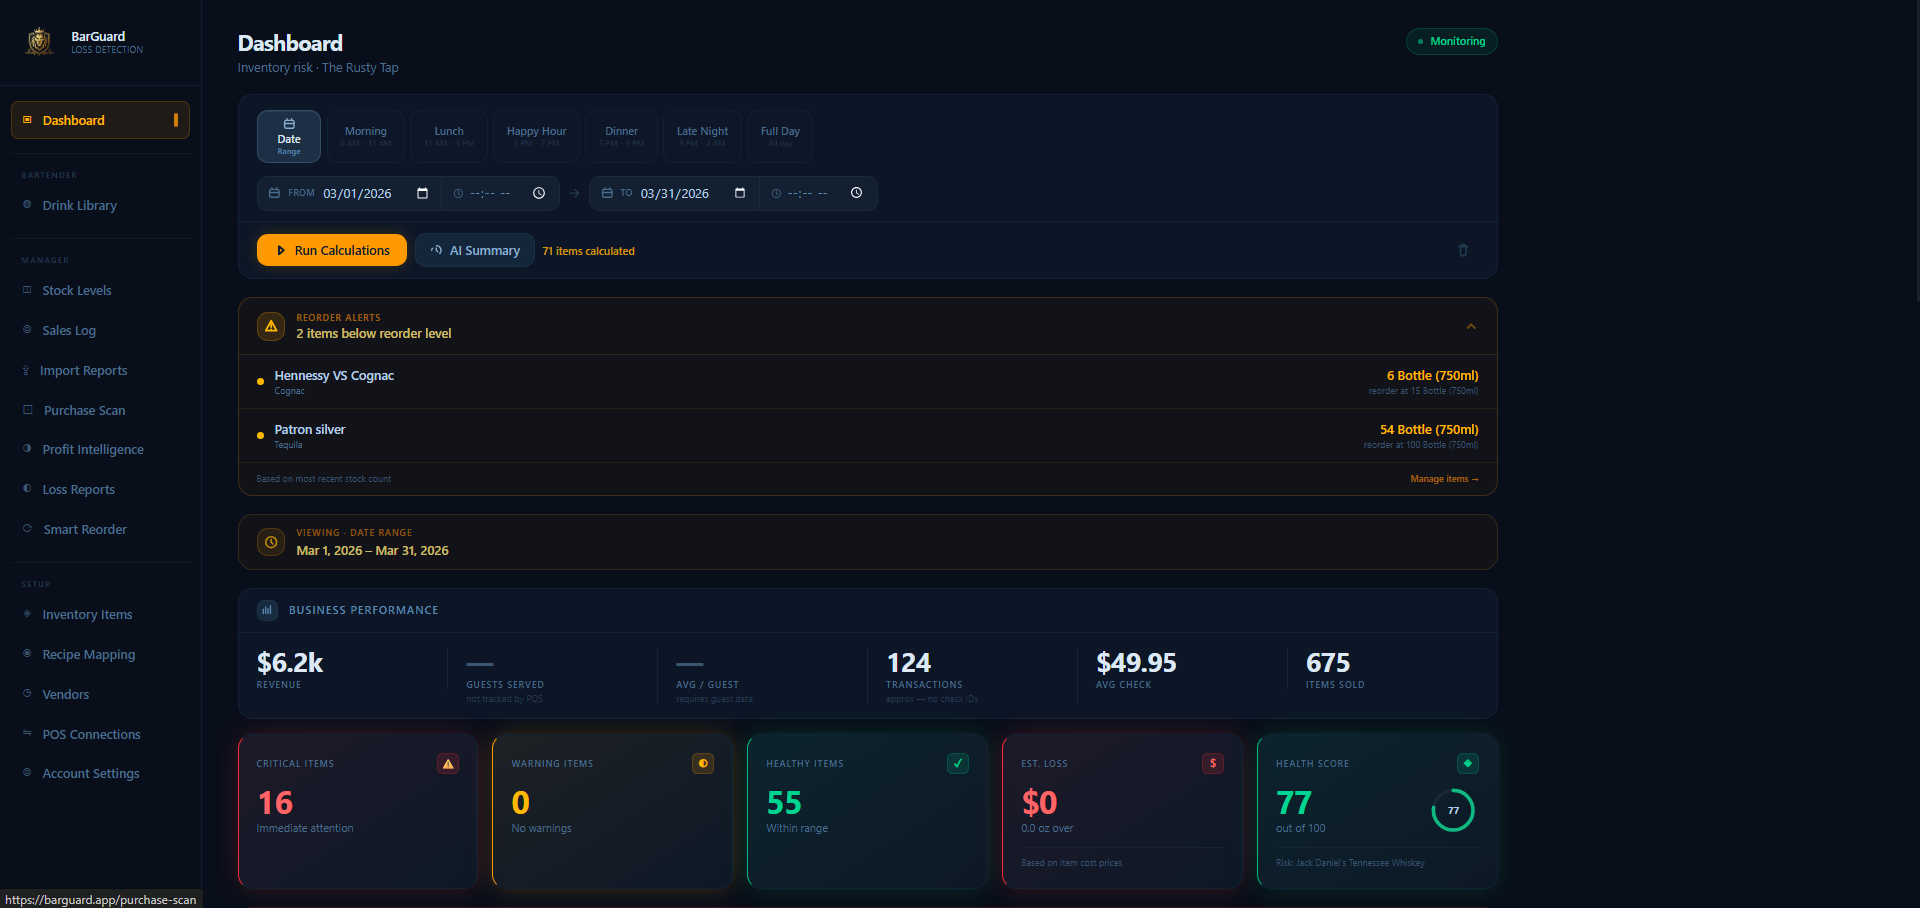Click the AI Summary sparkle icon
The width and height of the screenshot is (1920, 908).
(x=435, y=250)
